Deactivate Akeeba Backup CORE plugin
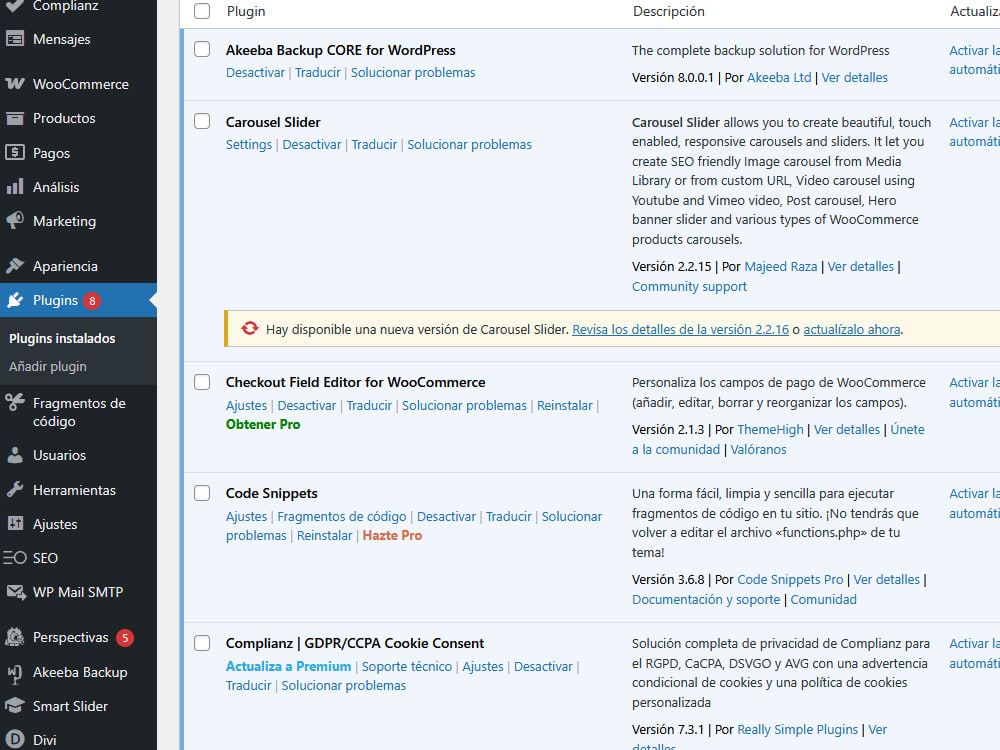Viewport: 1000px width, 750px height. (255, 73)
